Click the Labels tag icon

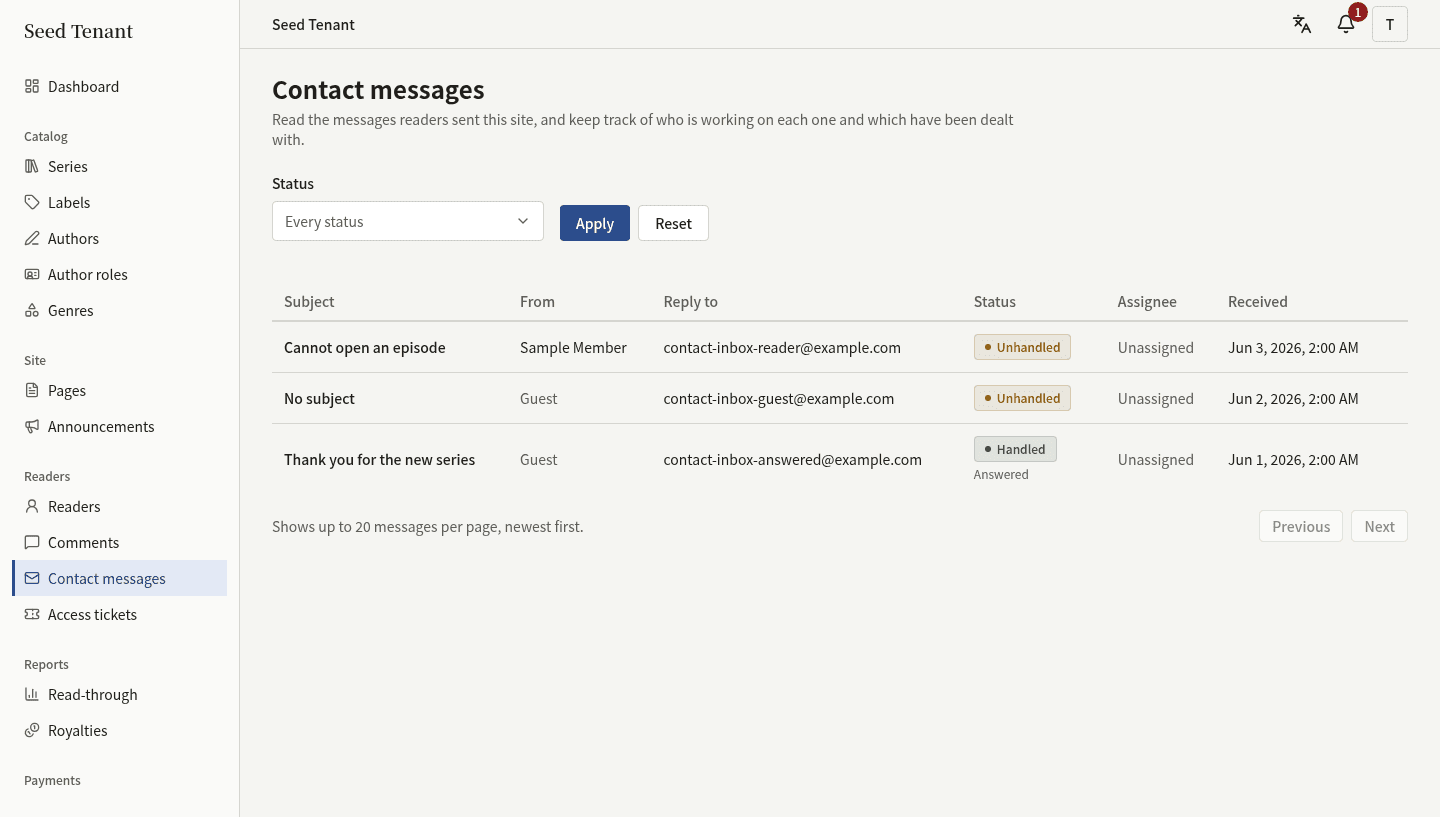click(x=32, y=202)
